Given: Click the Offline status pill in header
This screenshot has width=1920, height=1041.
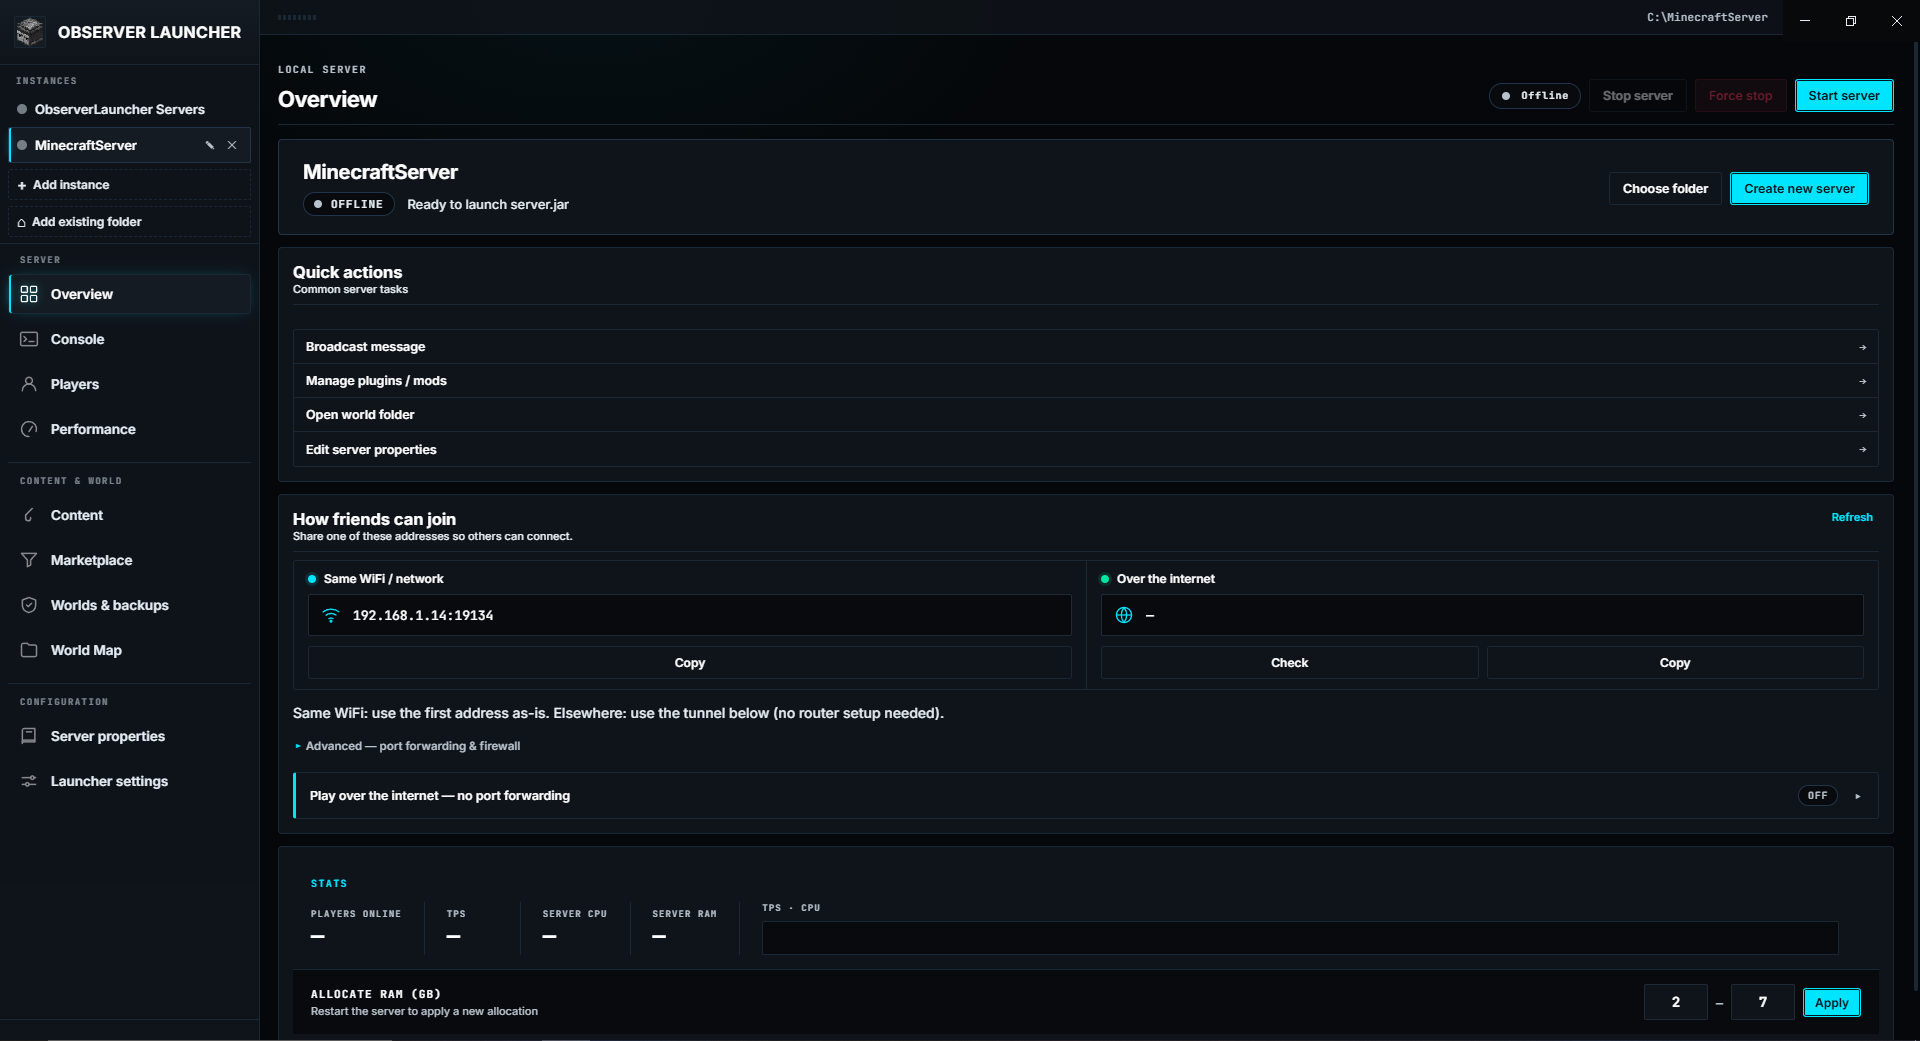Looking at the screenshot, I should tap(1534, 96).
